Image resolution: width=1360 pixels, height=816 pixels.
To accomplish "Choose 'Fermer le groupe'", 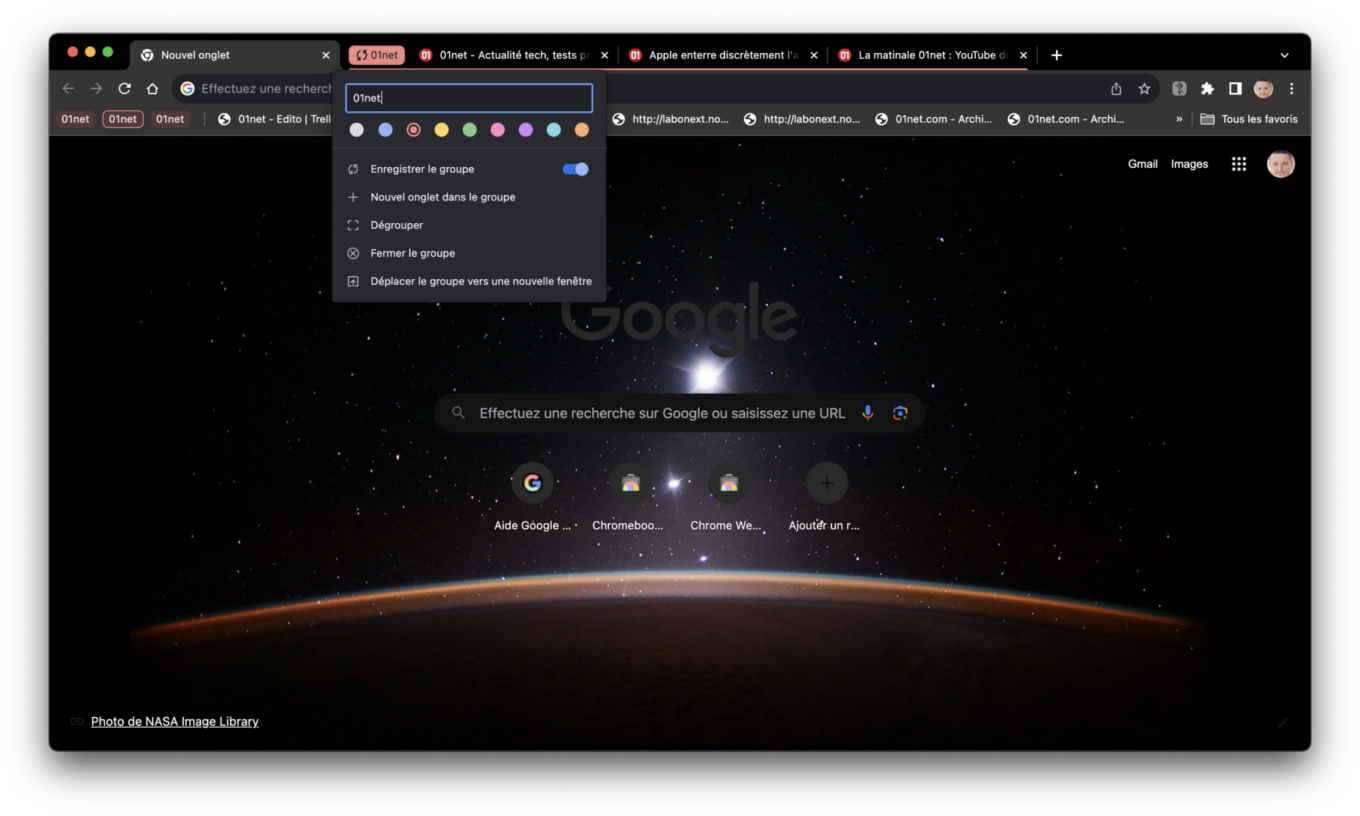I will pyautogui.click(x=469, y=253).
